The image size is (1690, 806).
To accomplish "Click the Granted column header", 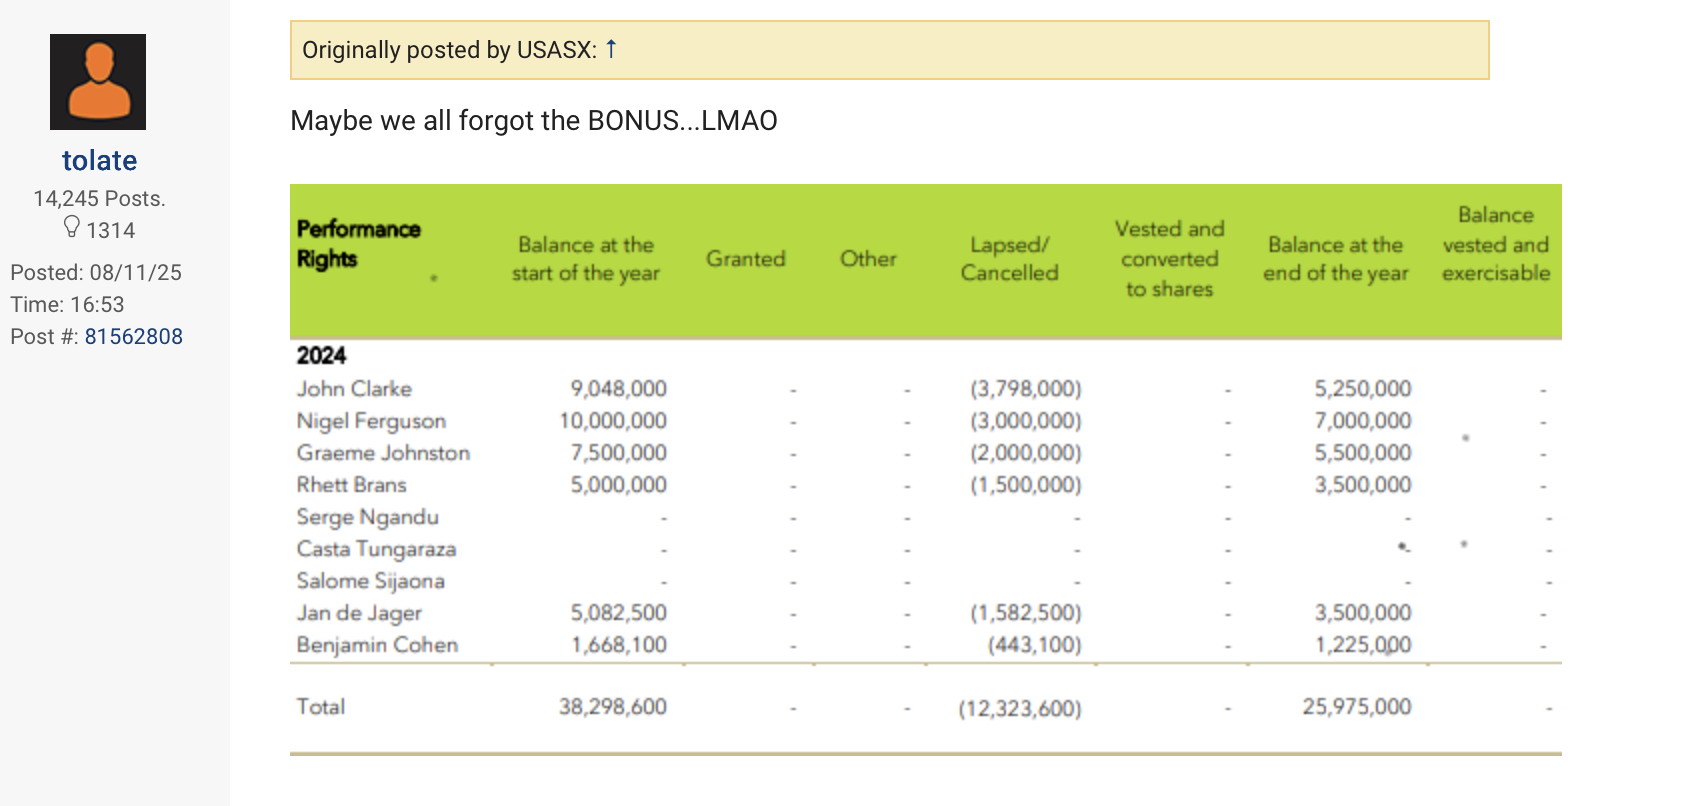I will point(745,259).
